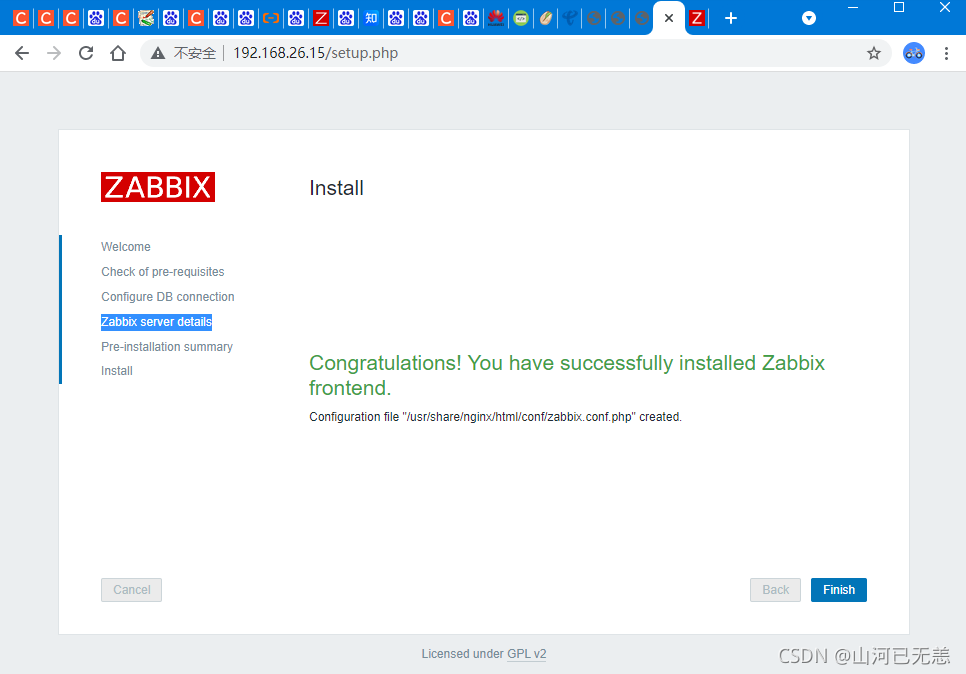
Task: Switch to the colorful pencil icon tab
Action: point(146,18)
